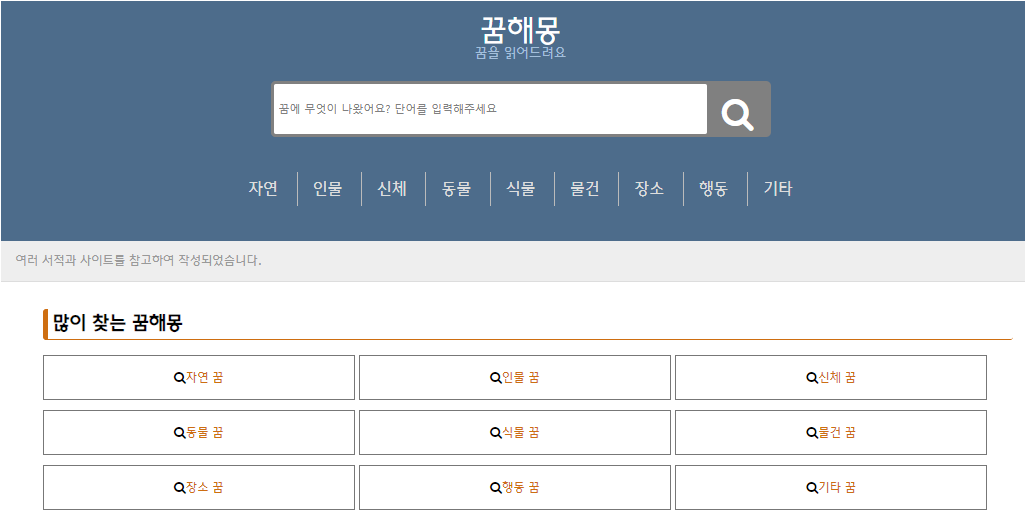1025x514 pixels.
Task: Select the 장소 꿈 link text
Action: (x=205, y=488)
